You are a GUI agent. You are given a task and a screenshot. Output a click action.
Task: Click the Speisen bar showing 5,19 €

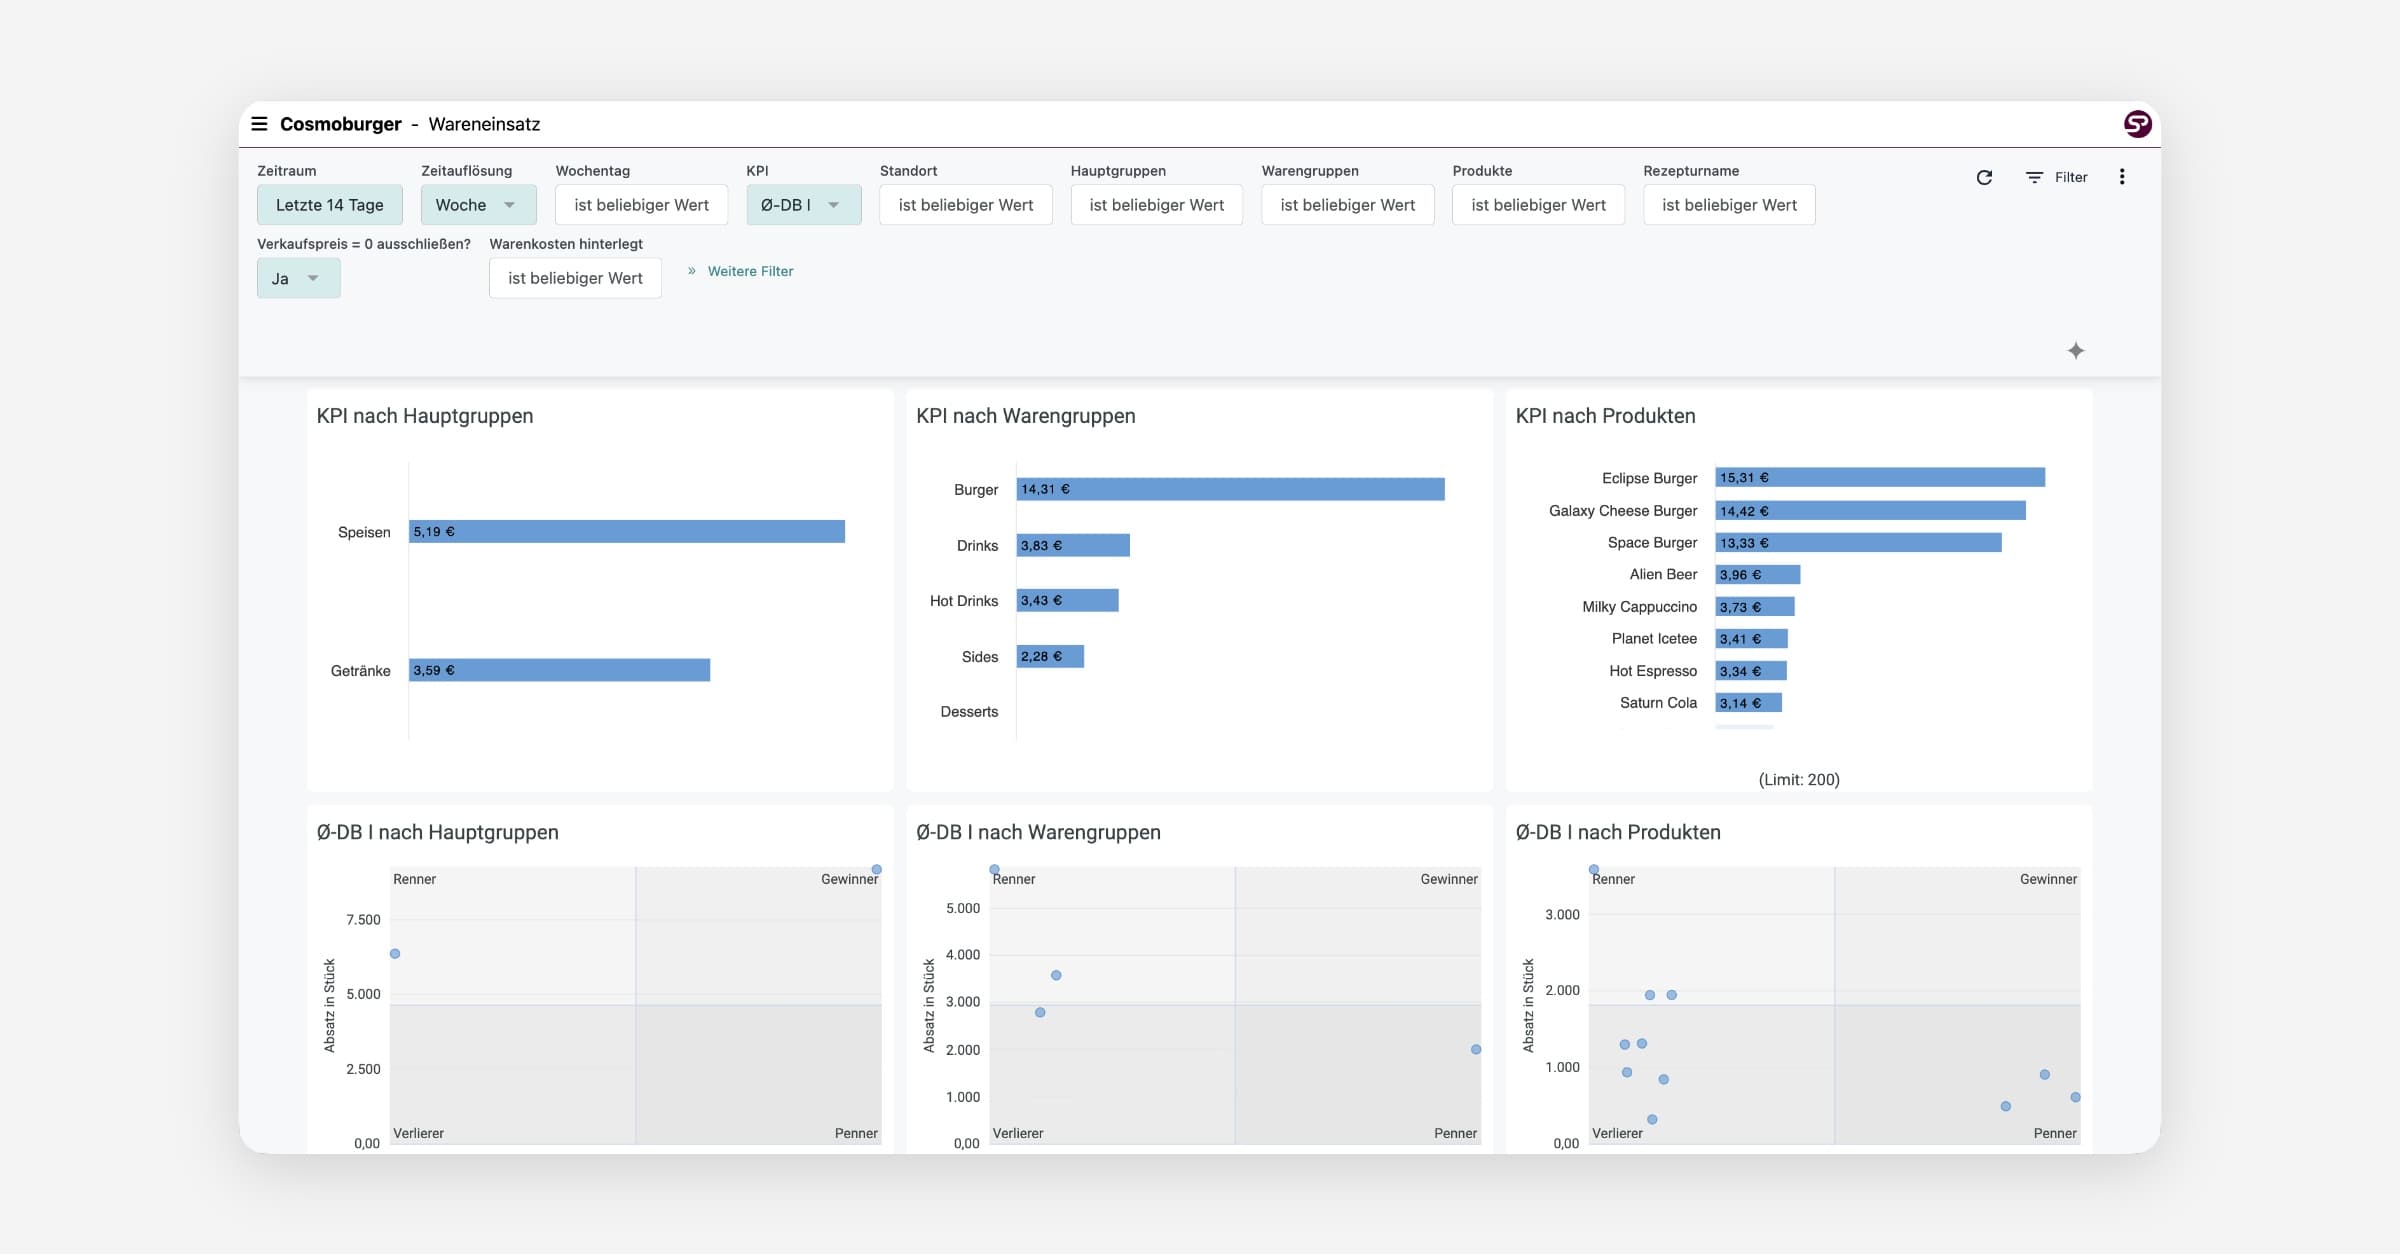(x=627, y=531)
